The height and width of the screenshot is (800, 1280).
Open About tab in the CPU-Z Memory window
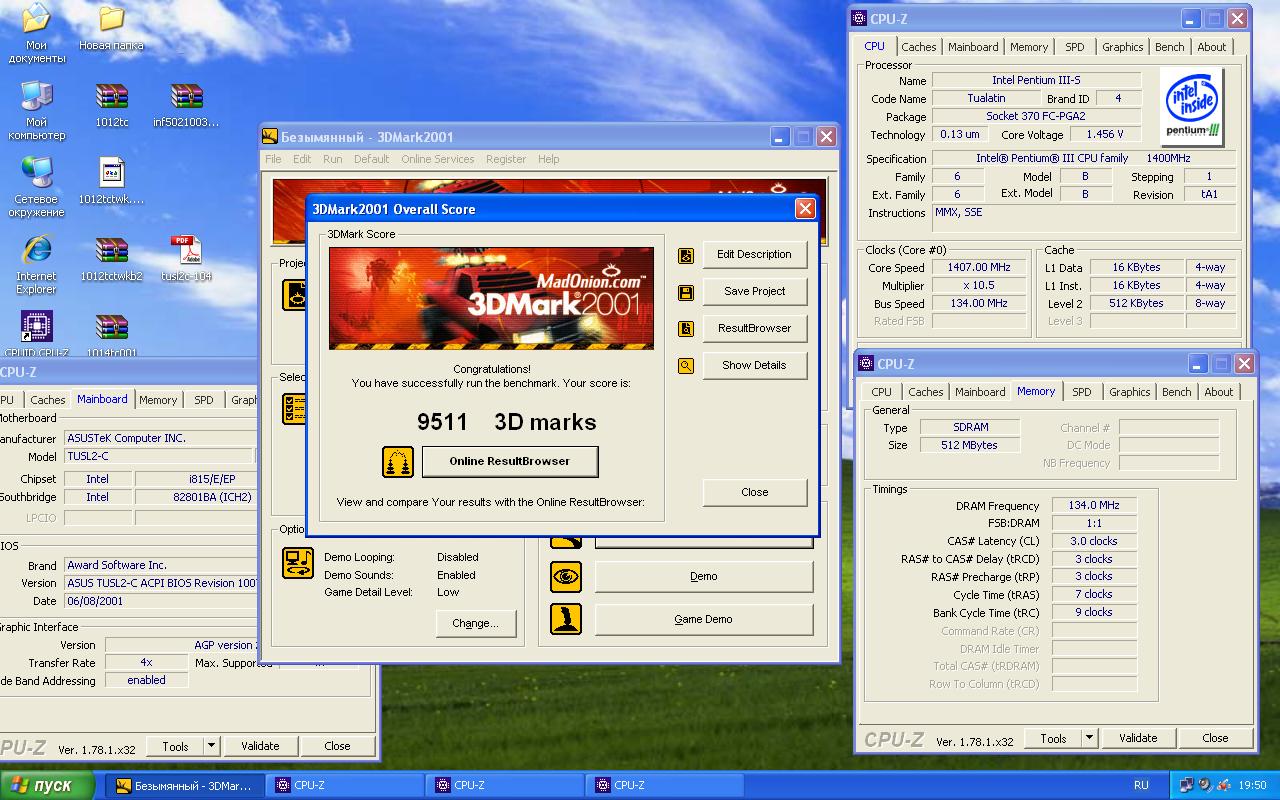[x=1218, y=392]
